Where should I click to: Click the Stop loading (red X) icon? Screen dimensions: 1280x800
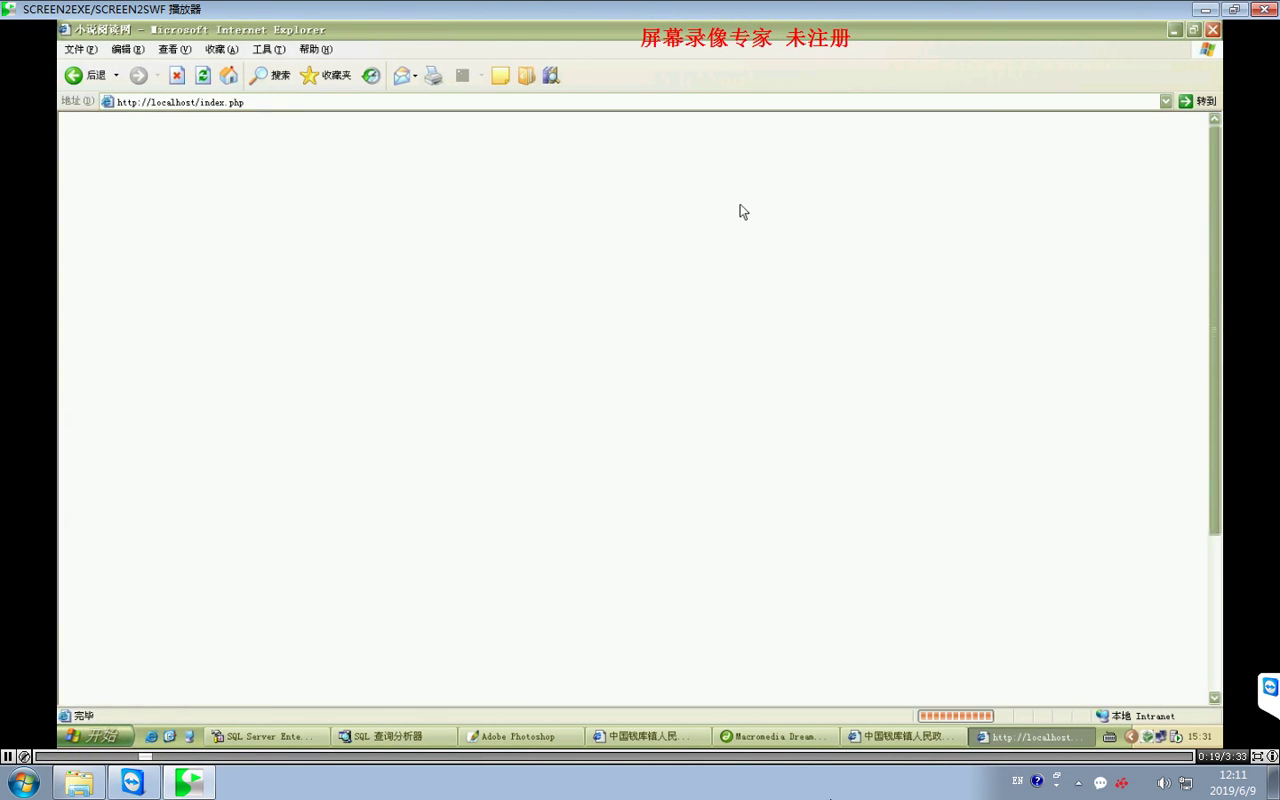177,76
